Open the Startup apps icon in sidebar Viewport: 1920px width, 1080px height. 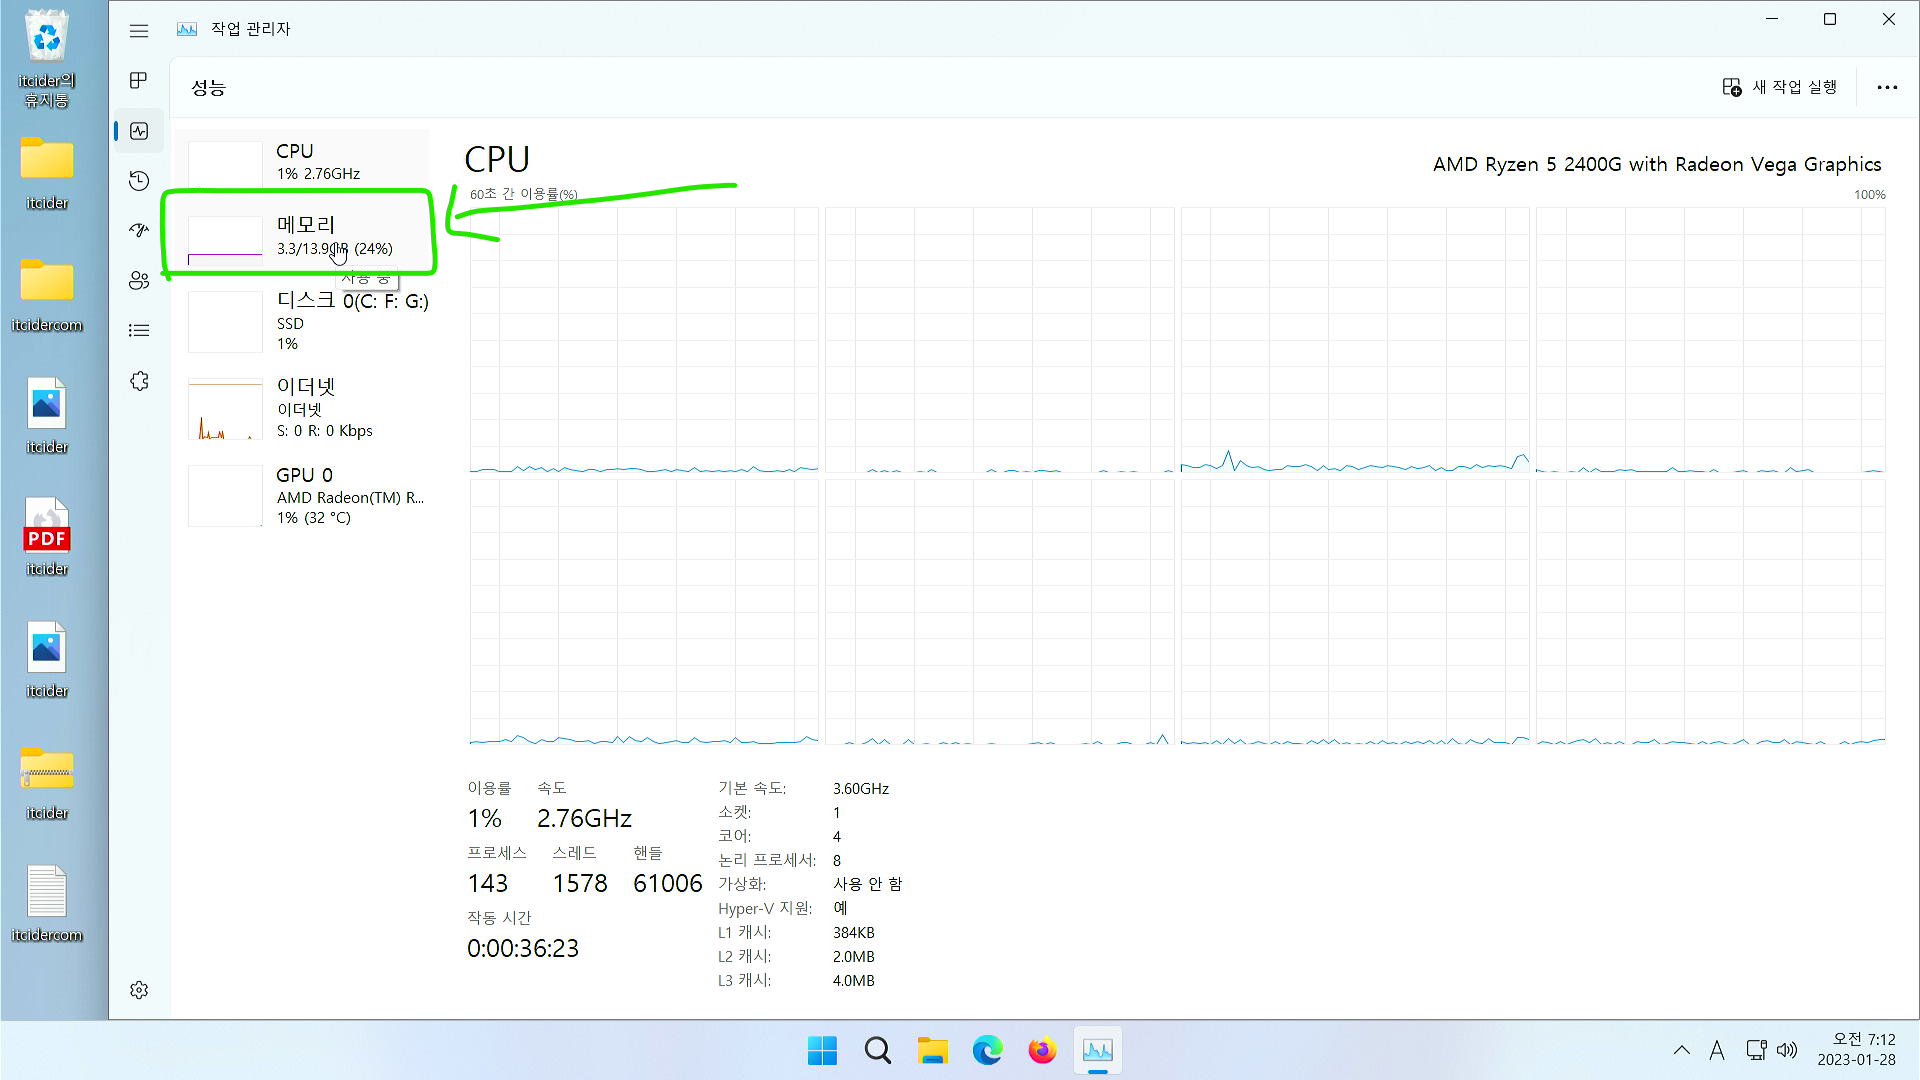139,230
